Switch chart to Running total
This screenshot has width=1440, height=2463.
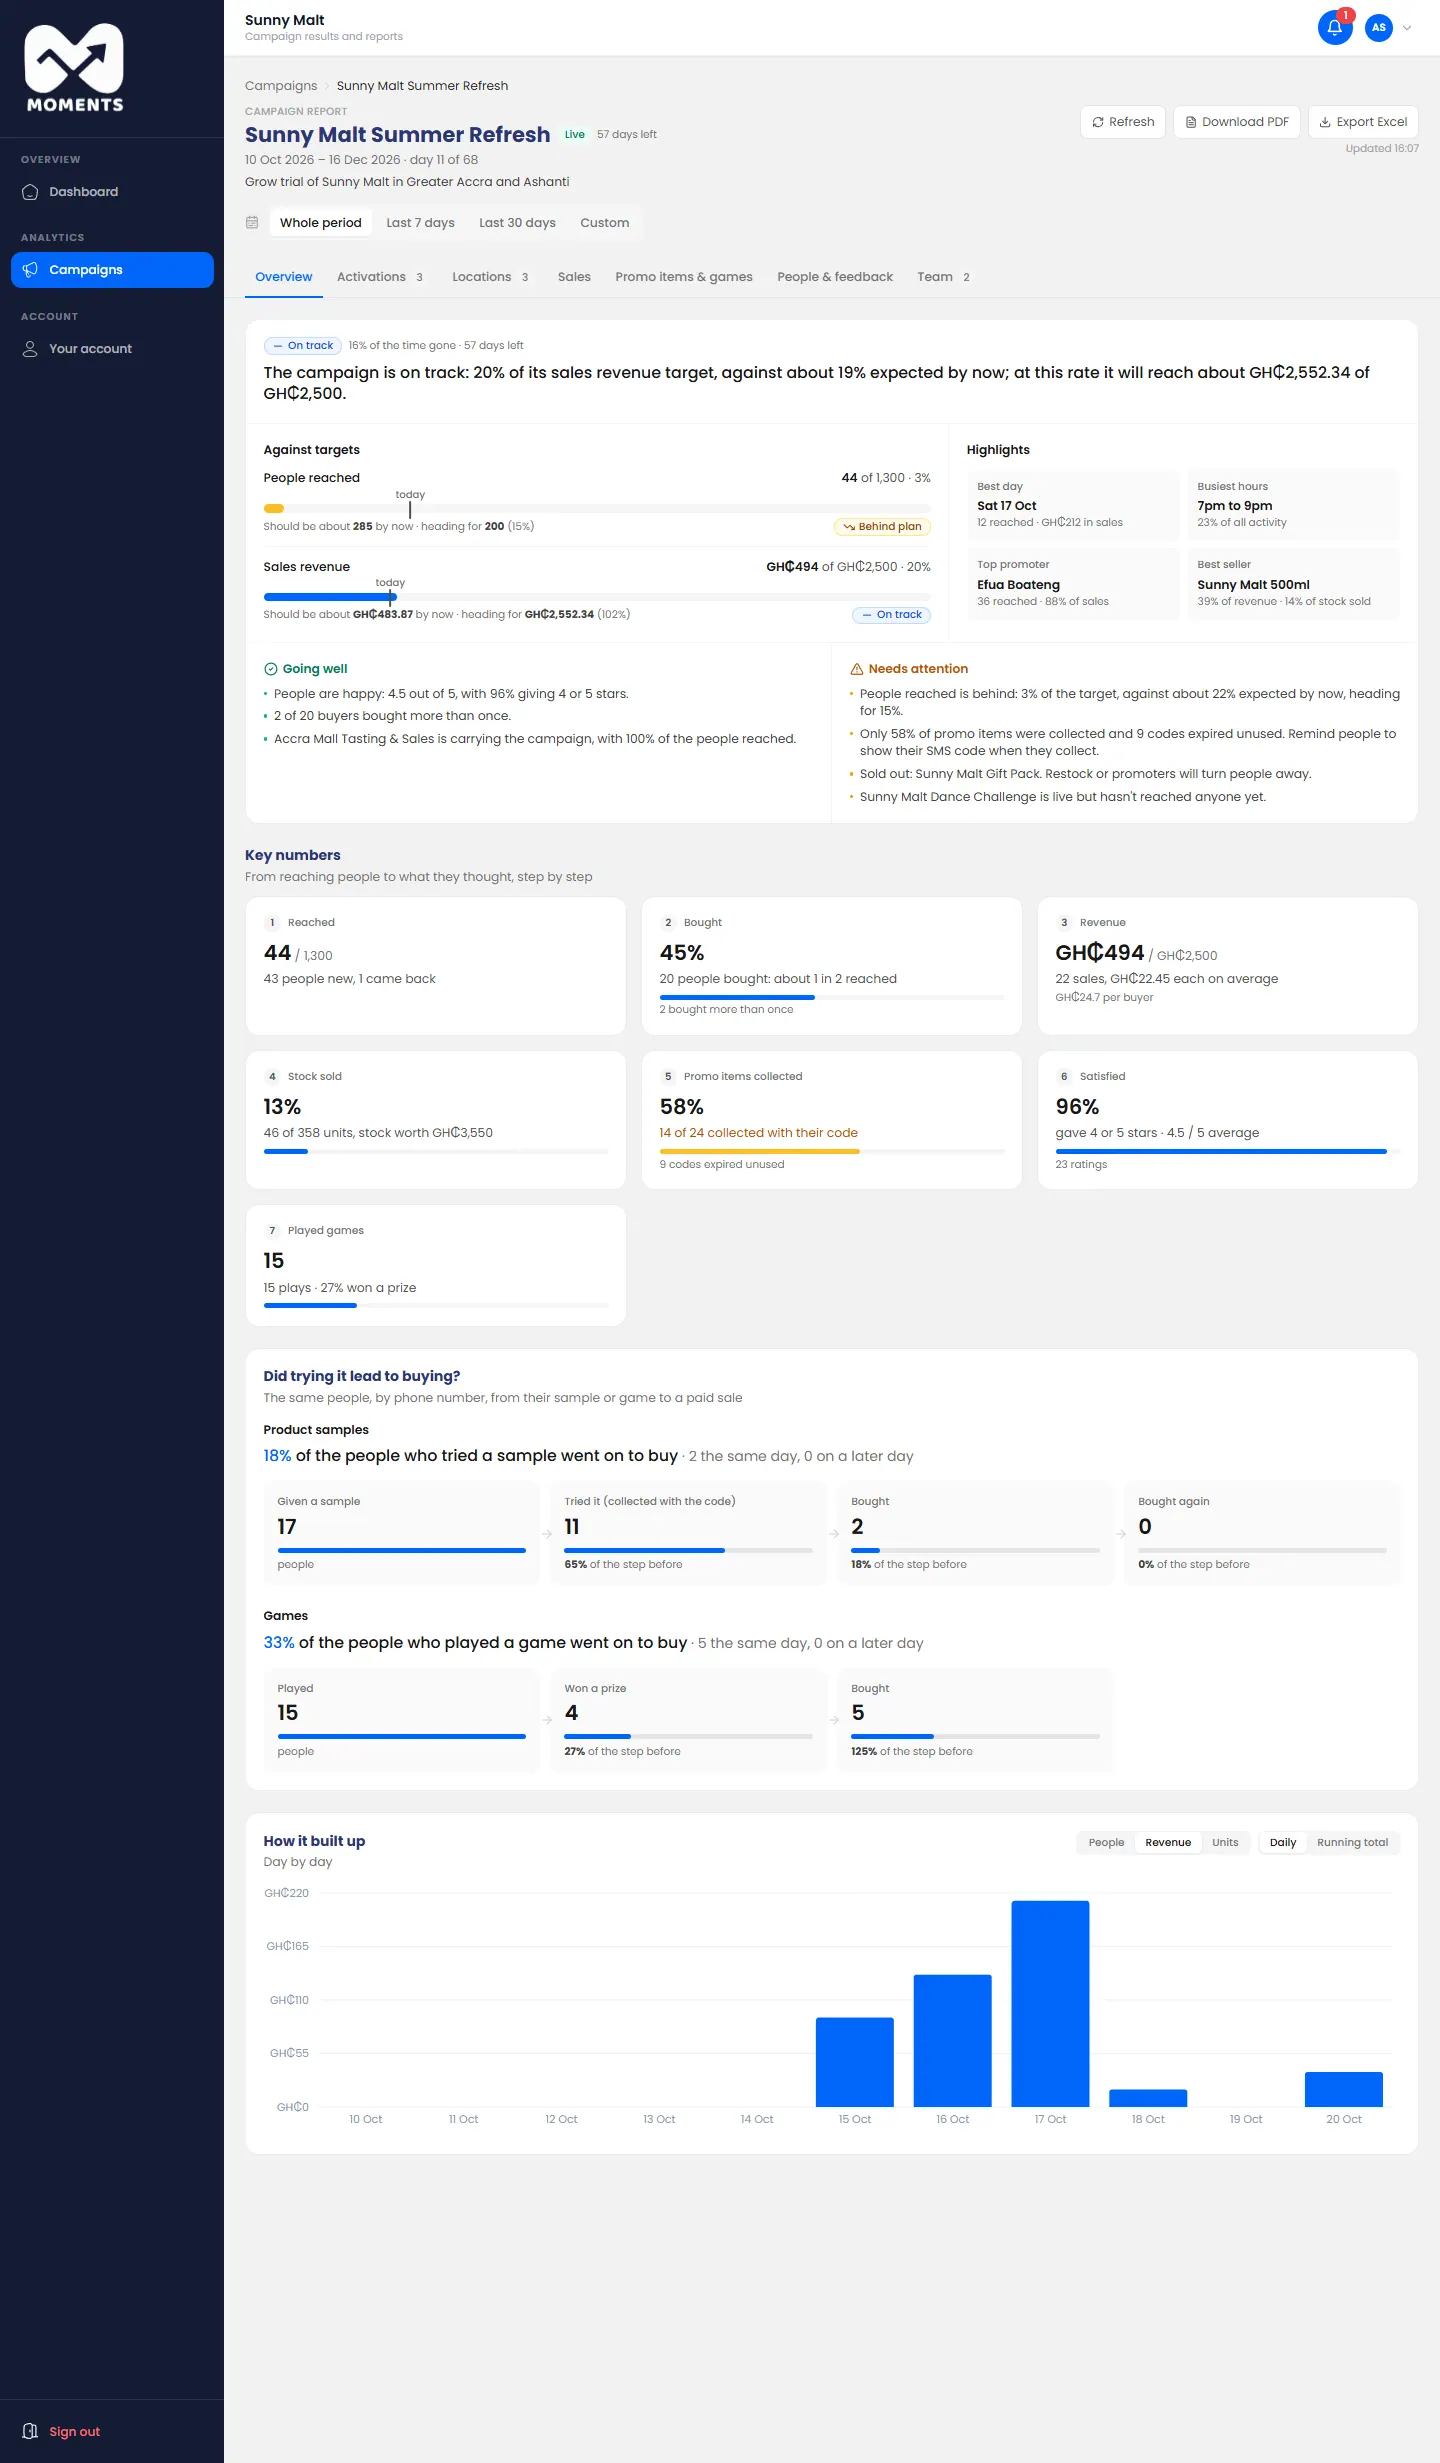point(1352,1842)
